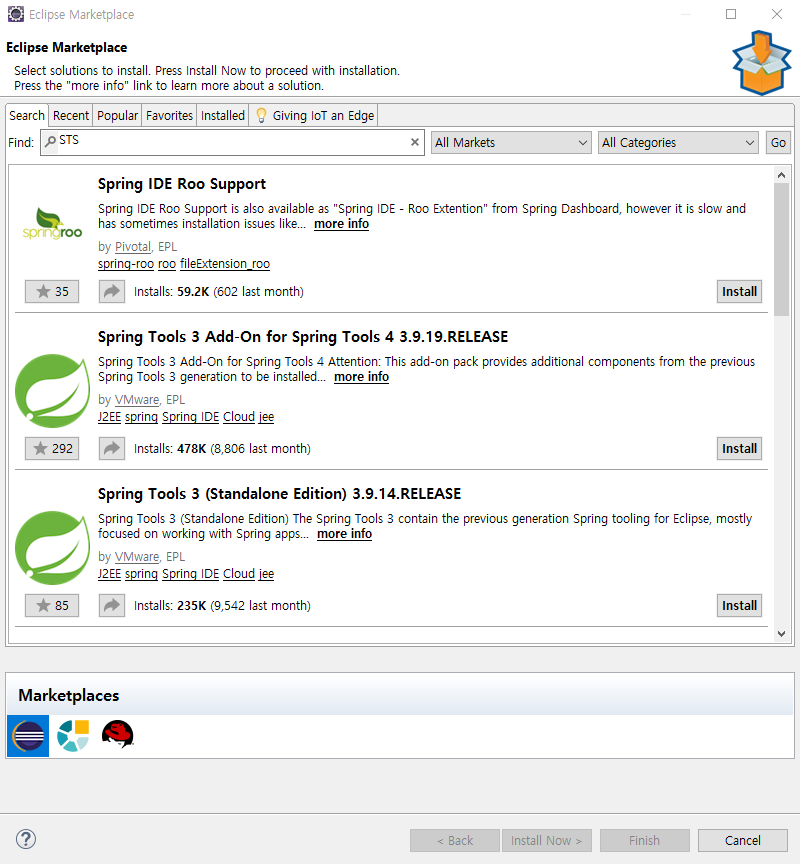Screen dimensions: 800x864
Task: Open the Giving IoT an Edge tab
Action: click(314, 116)
